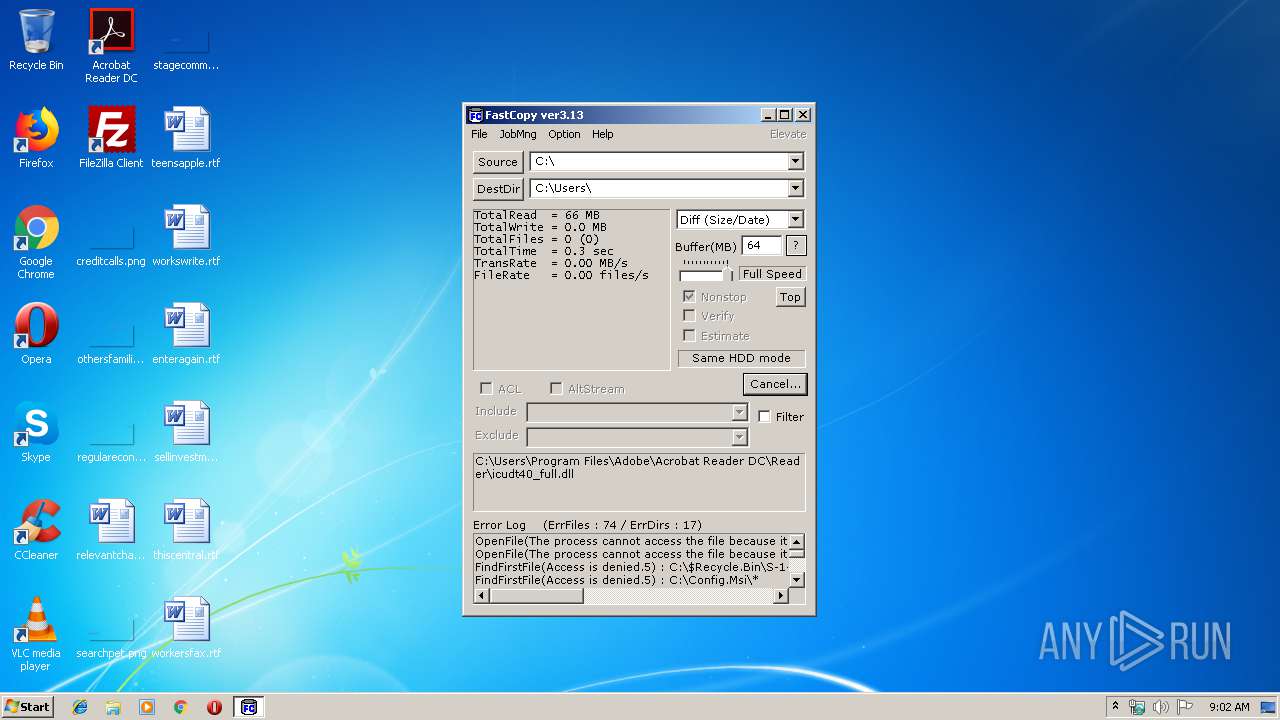Toggle the Nonstop checkbox
This screenshot has width=1280, height=720.
click(689, 296)
